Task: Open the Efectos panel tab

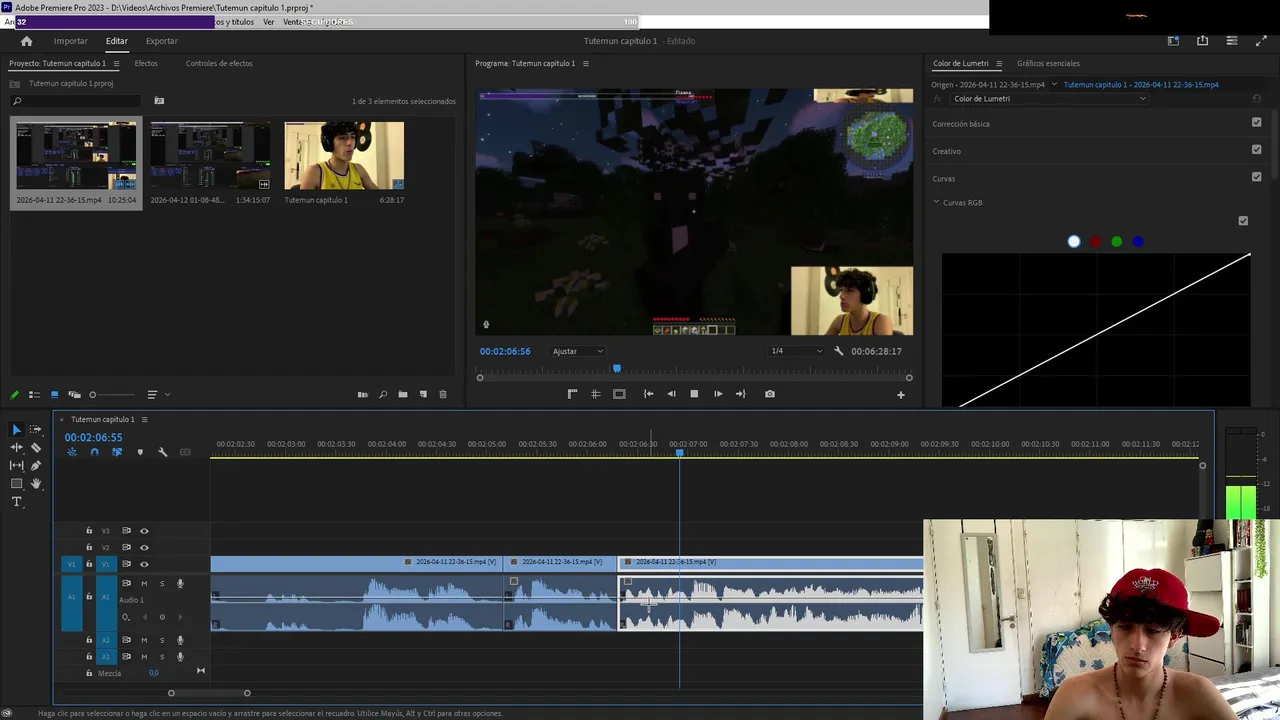Action: (146, 63)
